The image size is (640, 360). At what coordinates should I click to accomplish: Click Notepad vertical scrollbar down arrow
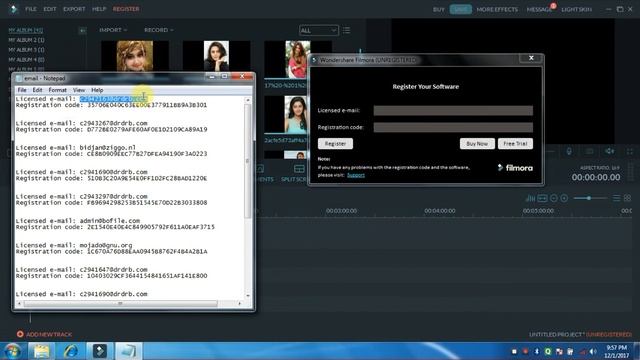[248, 296]
